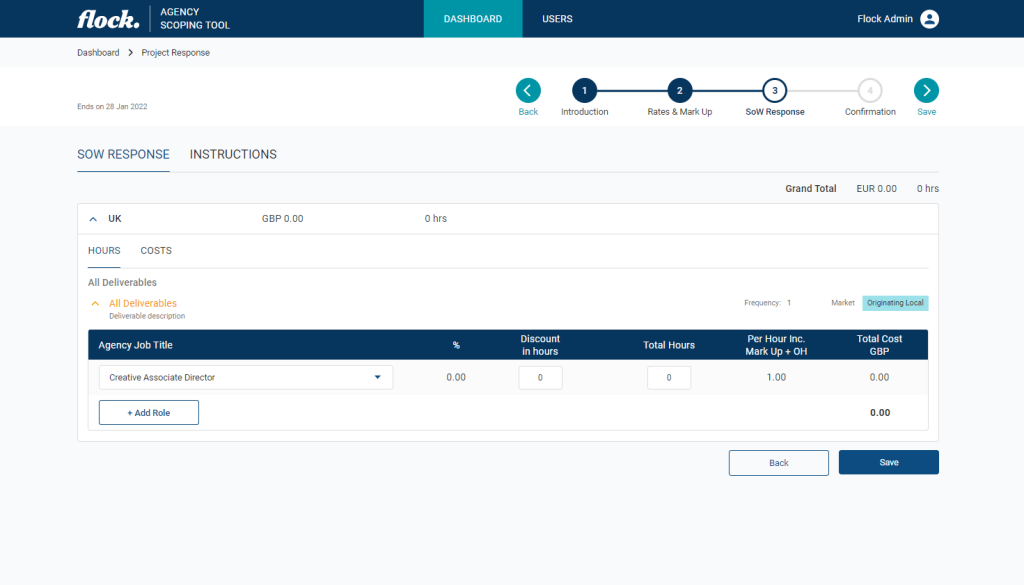Open the Flock Admin profile avatar

pyautogui.click(x=929, y=19)
